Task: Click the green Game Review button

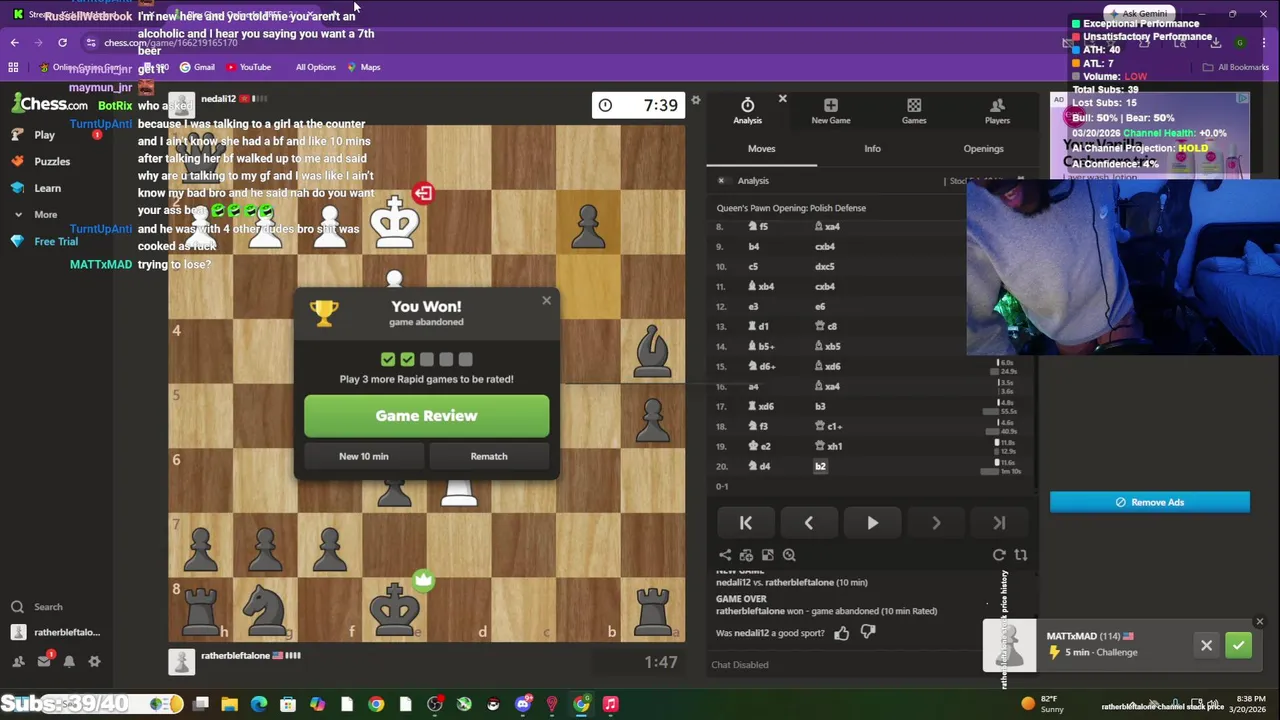Action: coord(426,416)
